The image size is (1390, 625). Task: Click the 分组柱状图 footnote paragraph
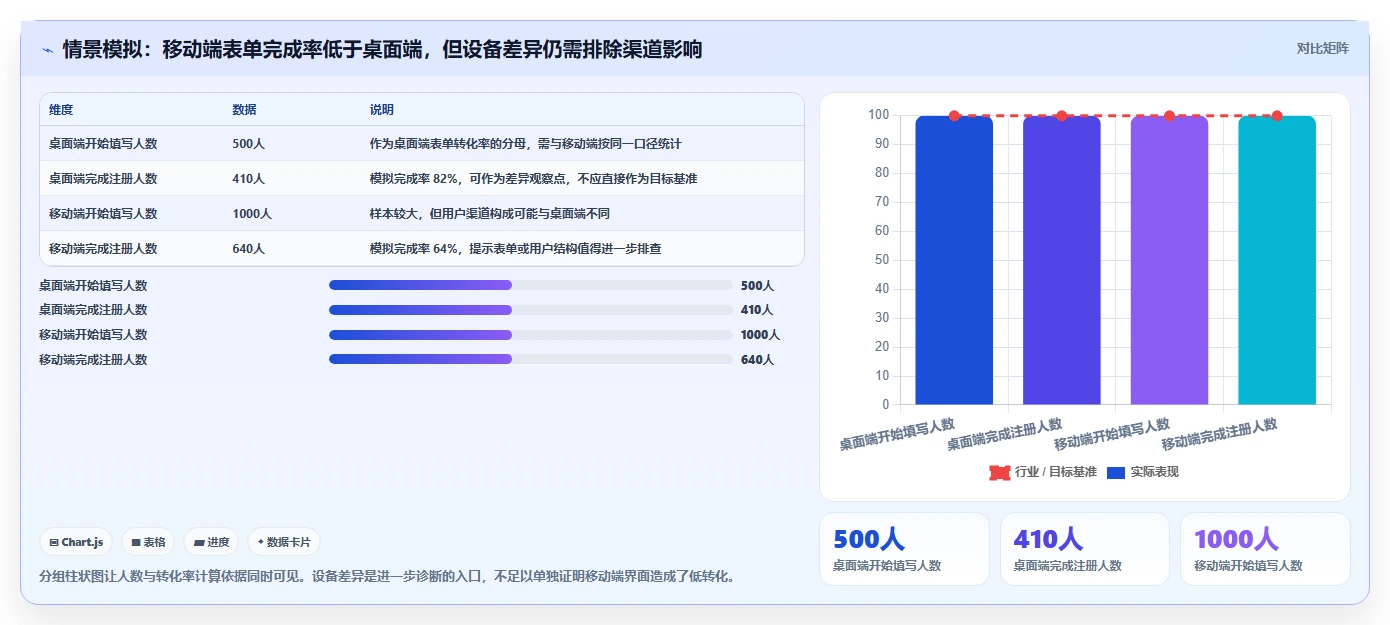(x=387, y=576)
